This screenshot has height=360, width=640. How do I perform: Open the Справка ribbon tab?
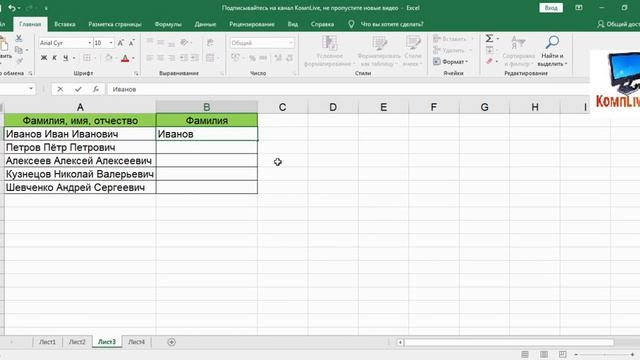[x=322, y=24]
